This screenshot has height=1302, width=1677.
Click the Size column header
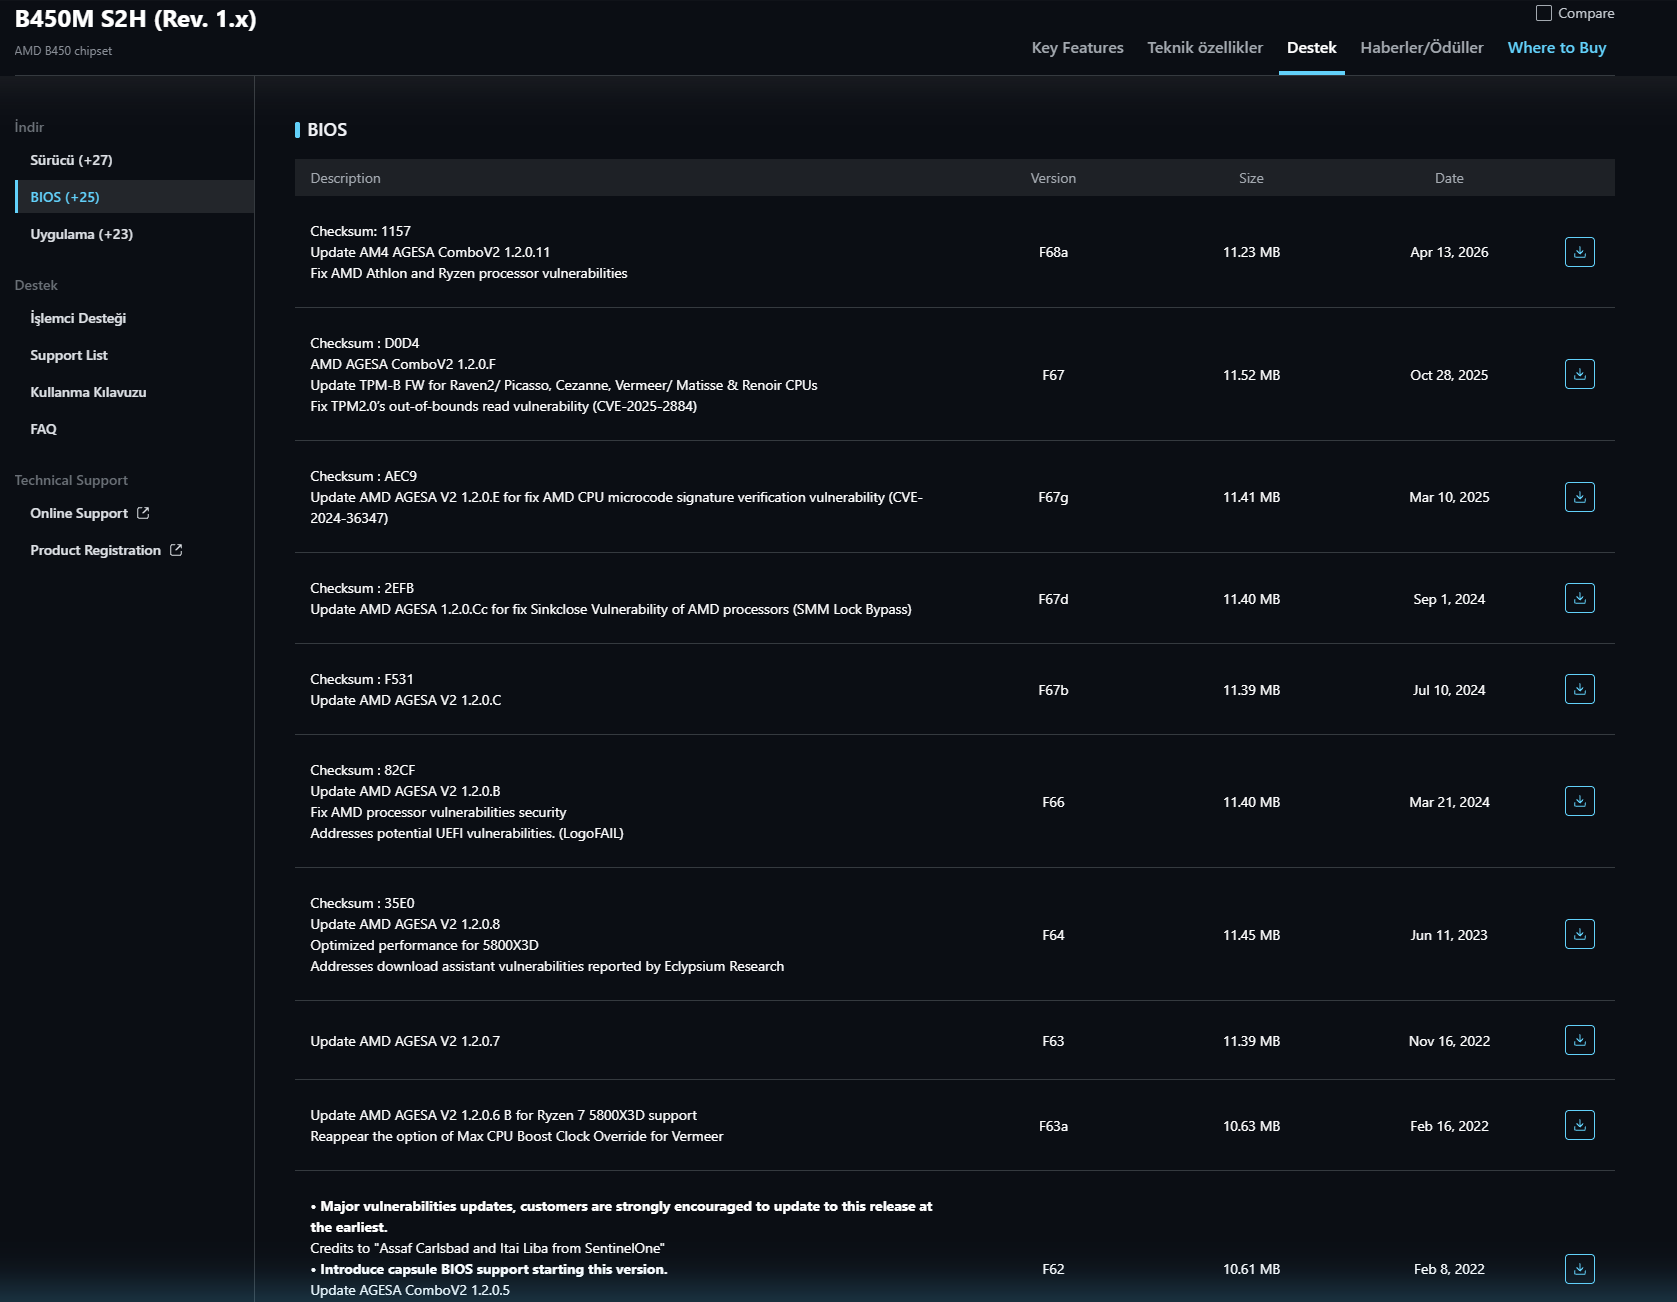click(x=1251, y=178)
